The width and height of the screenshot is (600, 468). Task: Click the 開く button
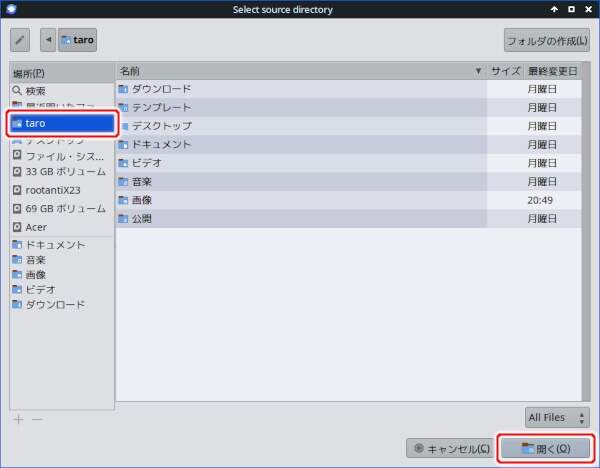click(546, 448)
